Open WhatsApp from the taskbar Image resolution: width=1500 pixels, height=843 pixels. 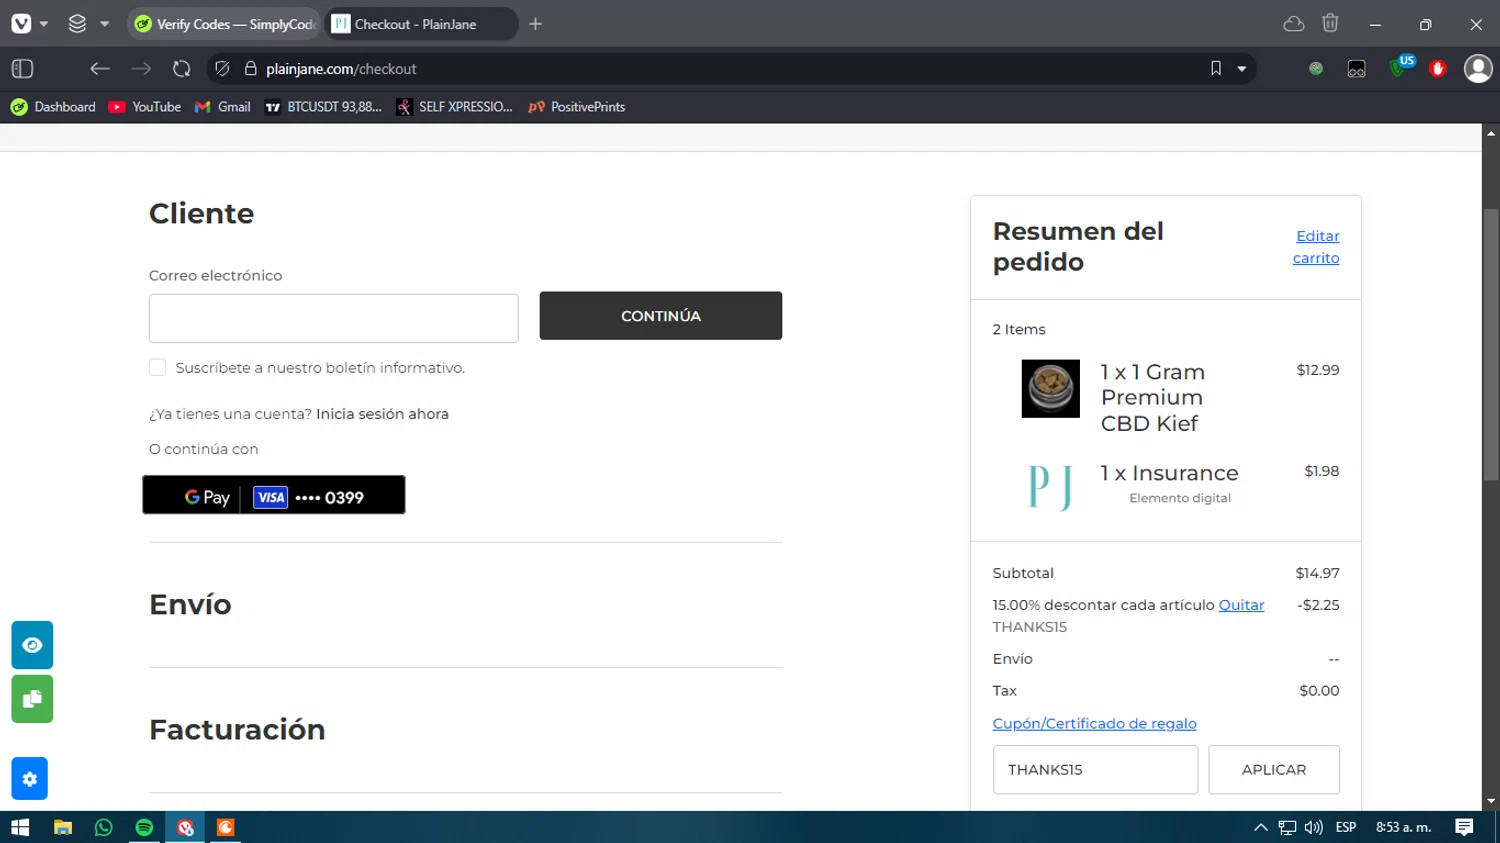coord(104,828)
